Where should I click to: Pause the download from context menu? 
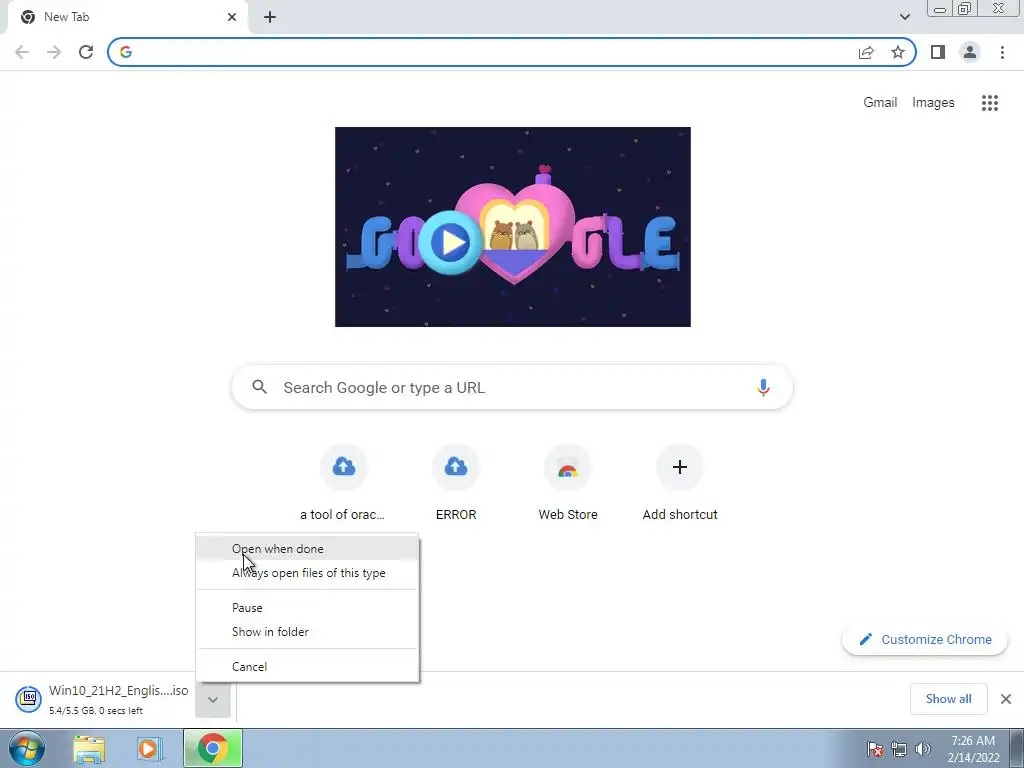(x=308, y=608)
